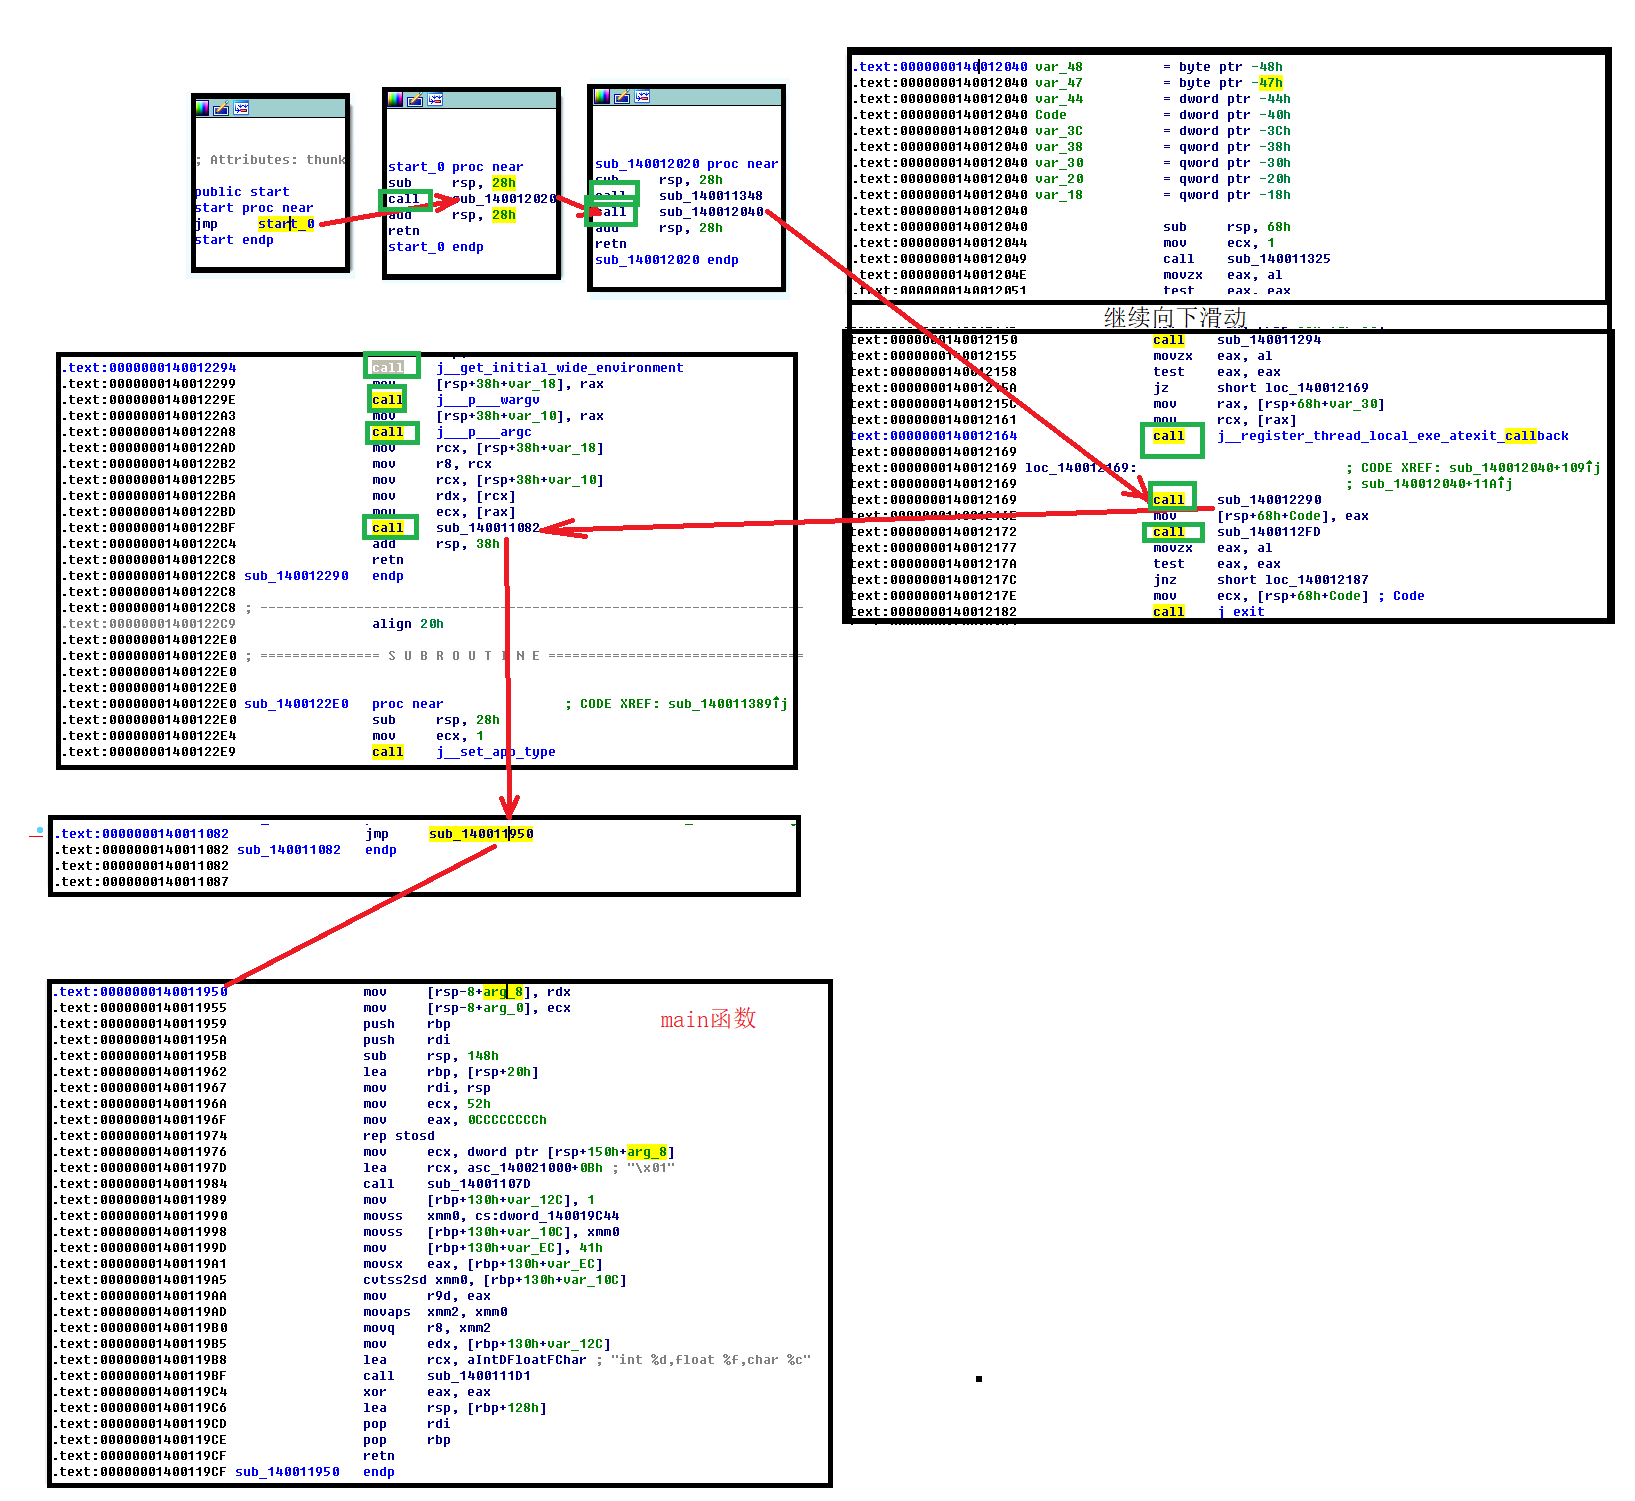The image size is (1635, 1501).
Task: Follow call to sub_14001107D
Action: (478, 1184)
